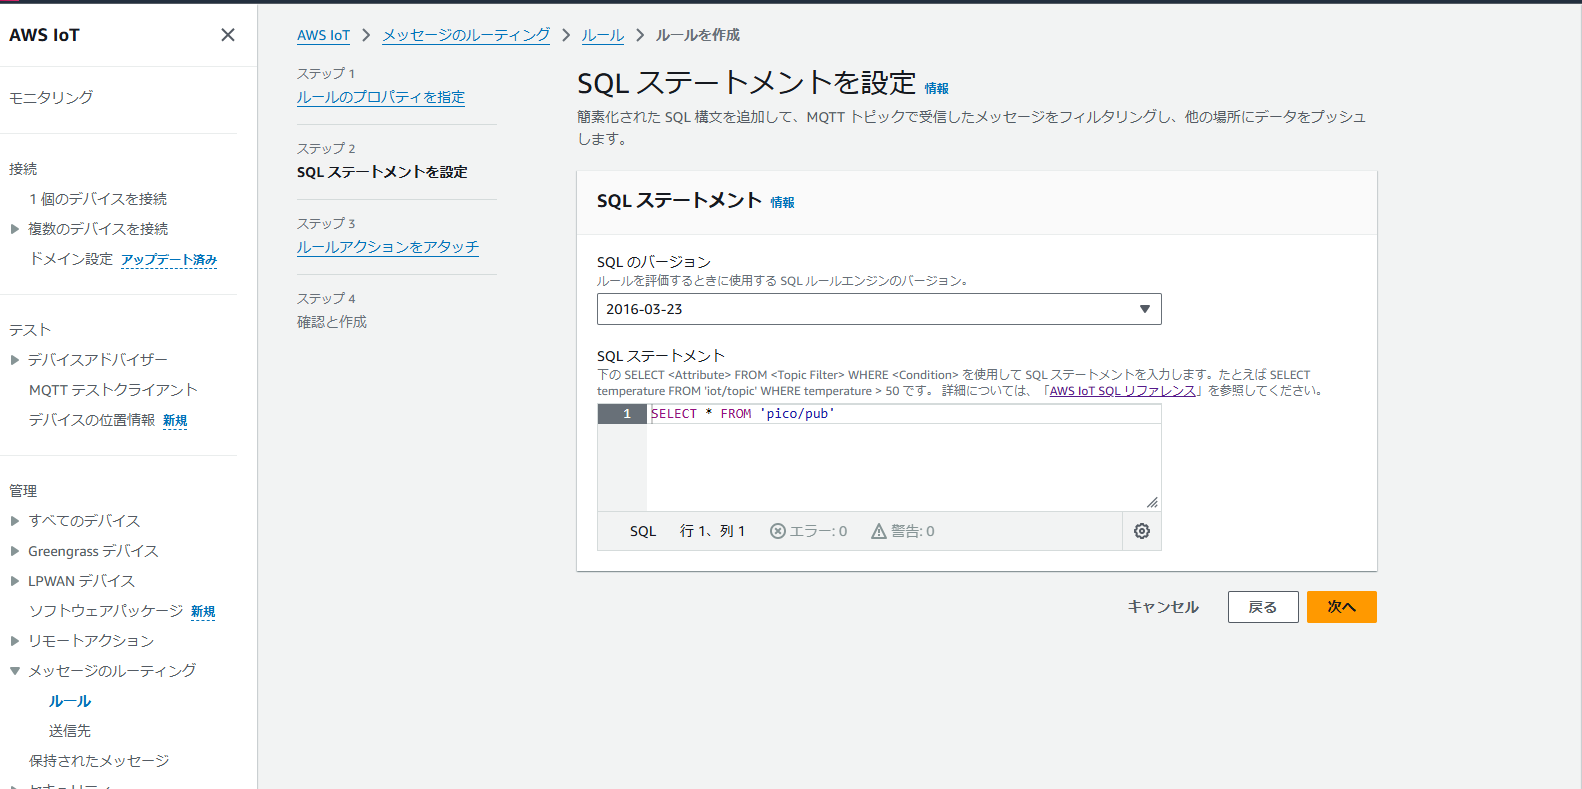Open MQTT テストクライアント

click(x=113, y=390)
